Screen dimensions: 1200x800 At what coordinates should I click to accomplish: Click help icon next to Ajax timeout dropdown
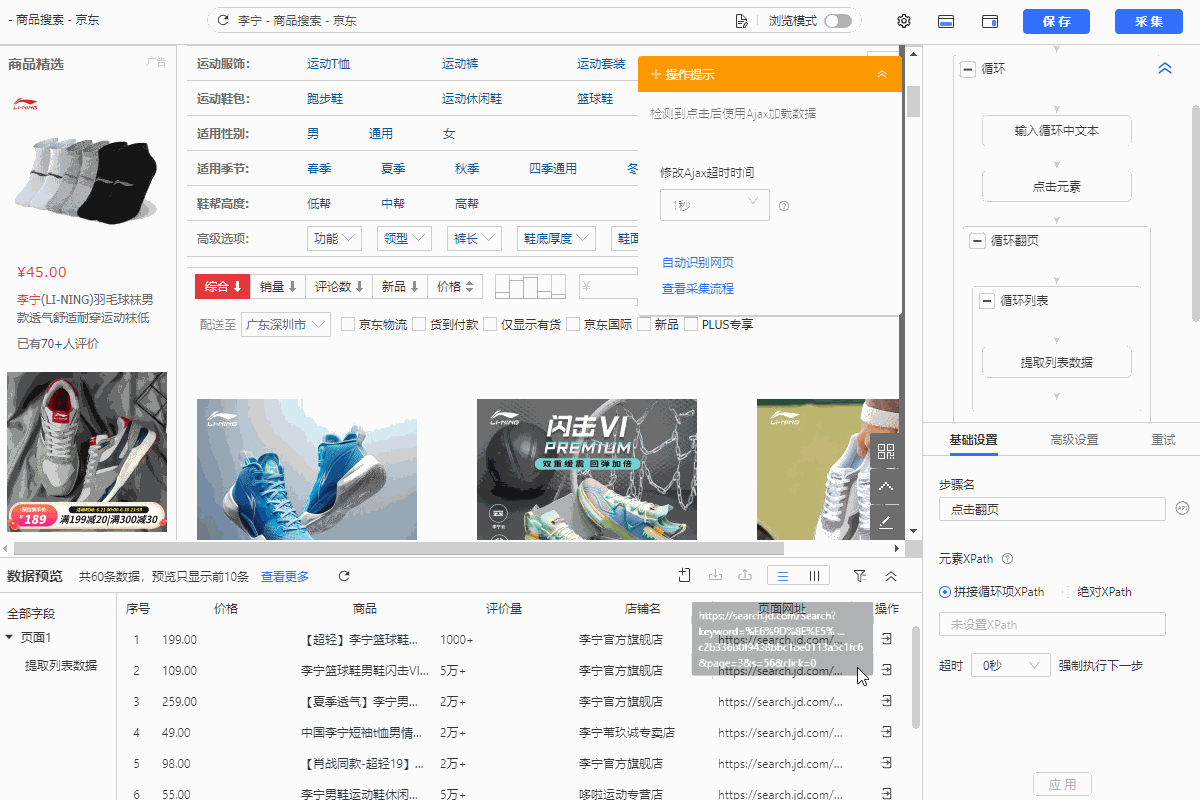coord(784,206)
